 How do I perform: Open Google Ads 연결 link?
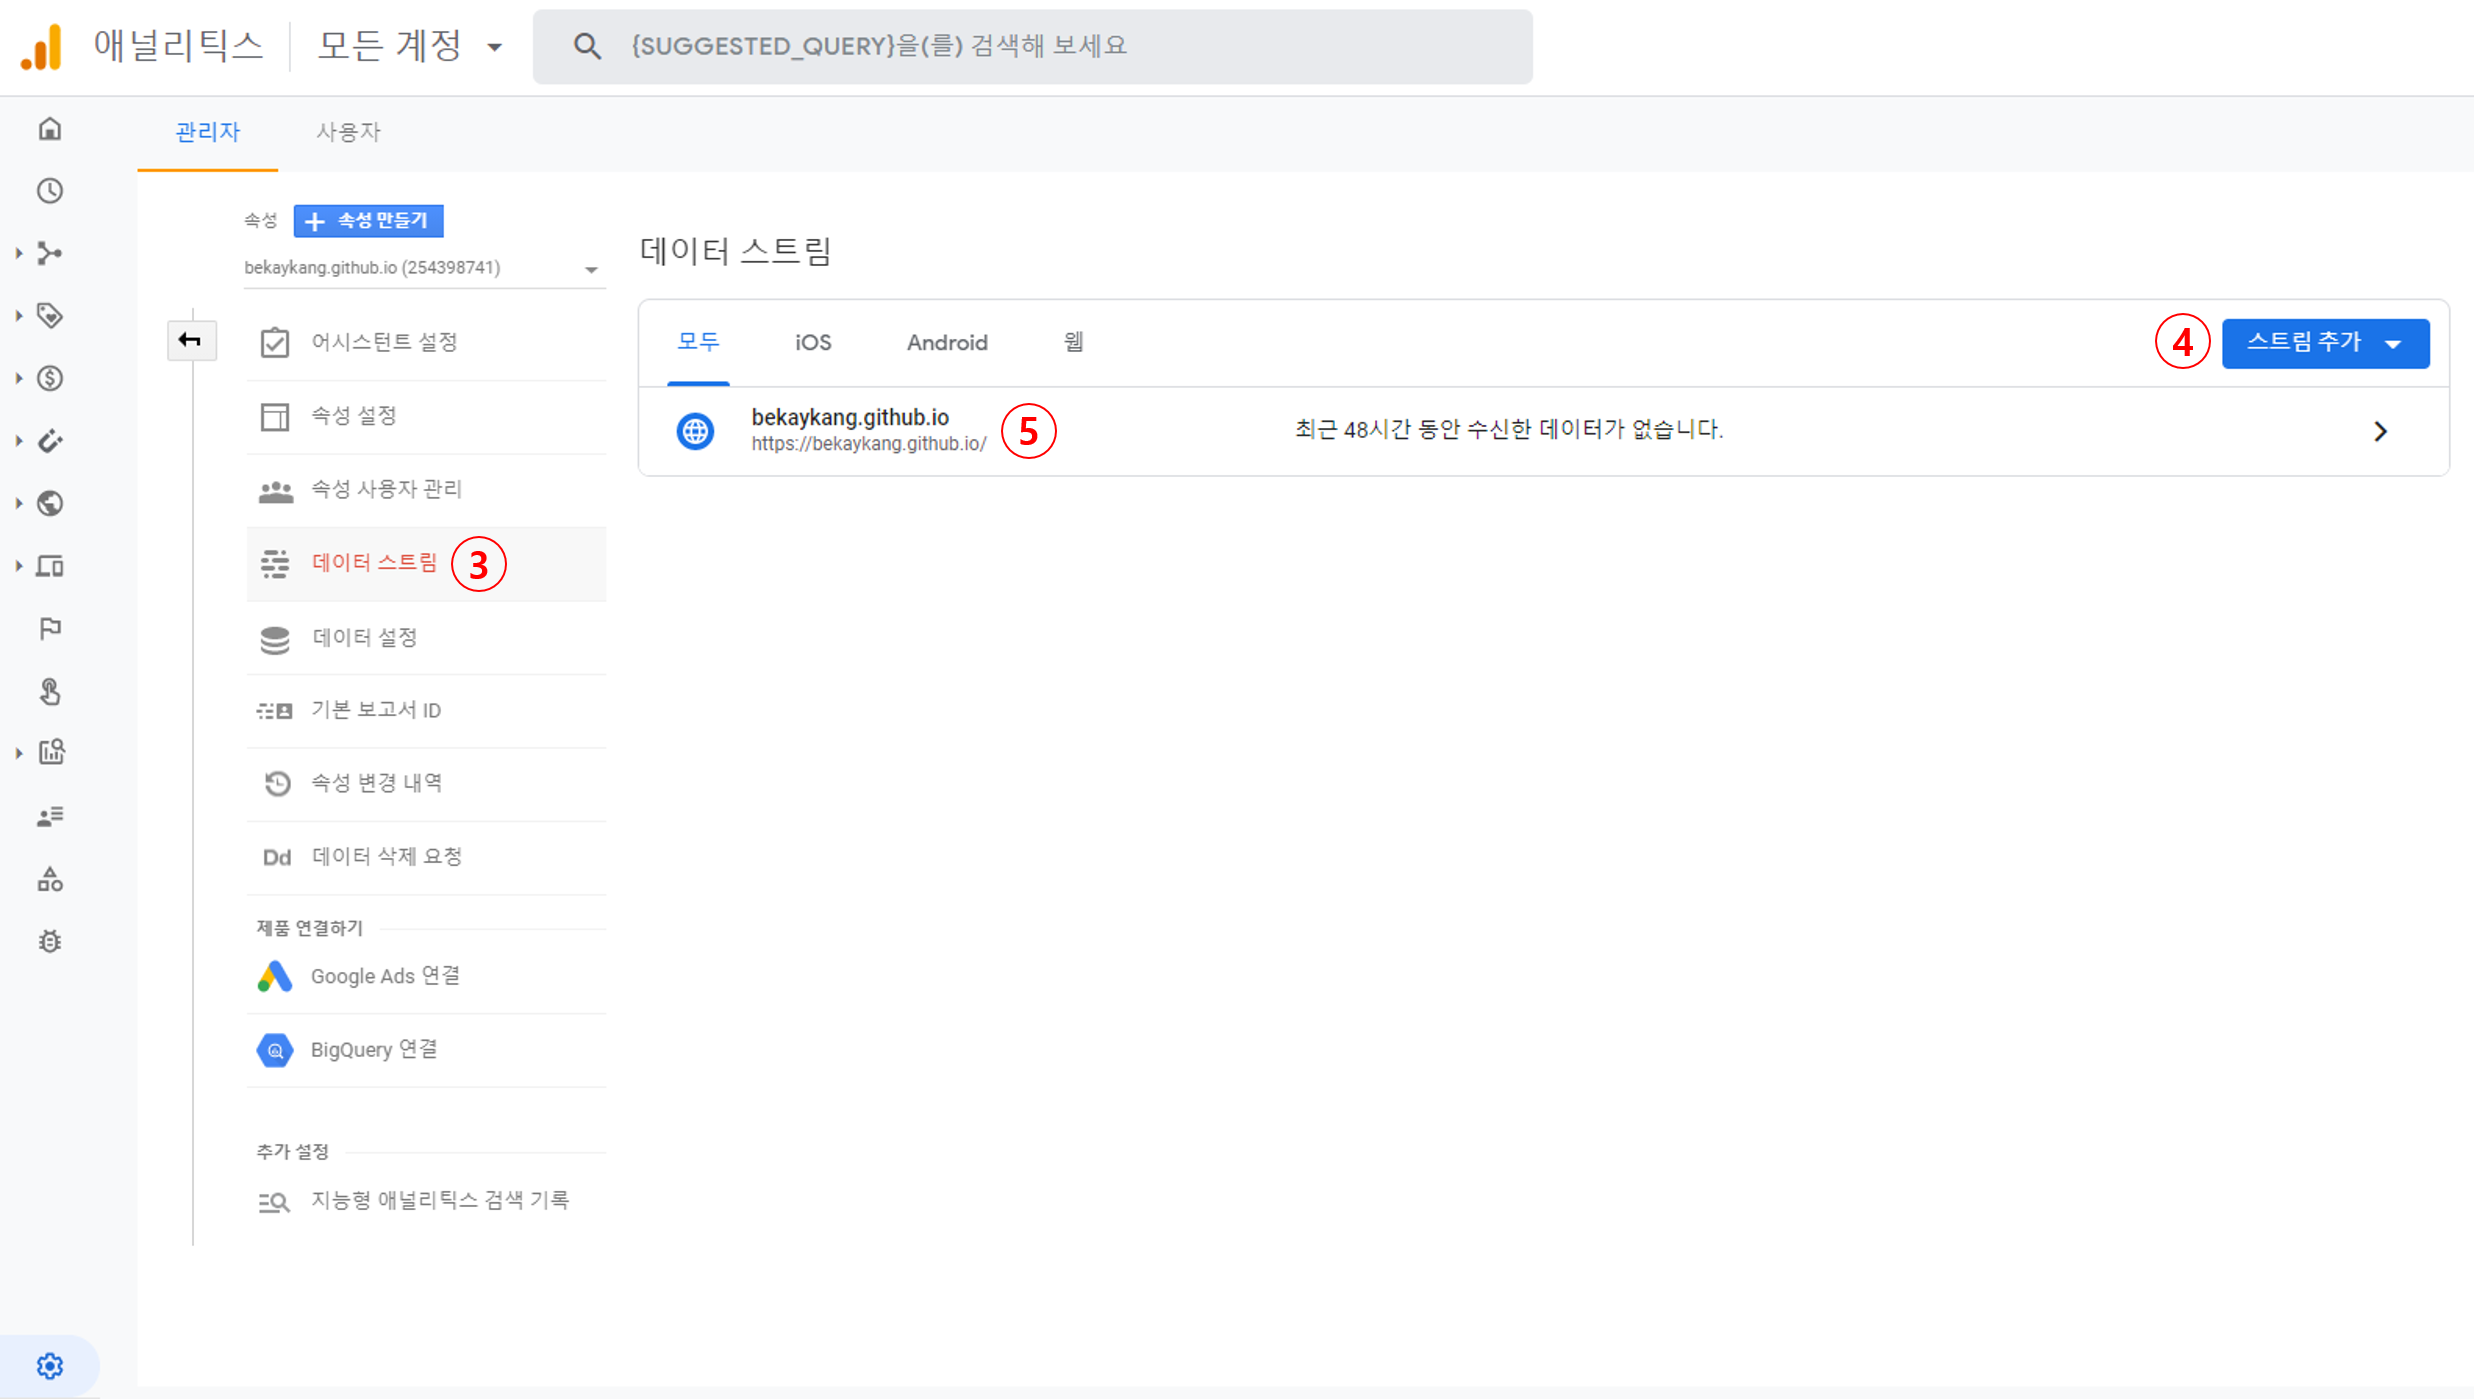(385, 976)
